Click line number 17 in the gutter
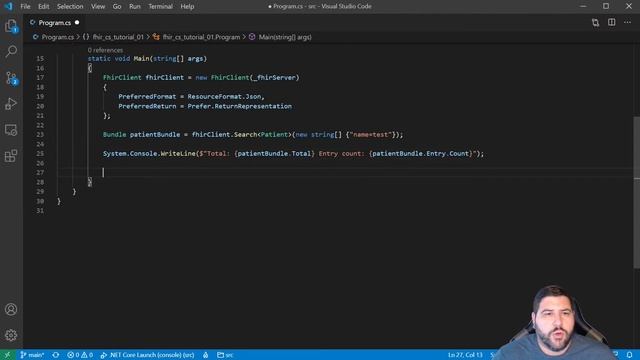The image size is (640, 360). coord(40,77)
